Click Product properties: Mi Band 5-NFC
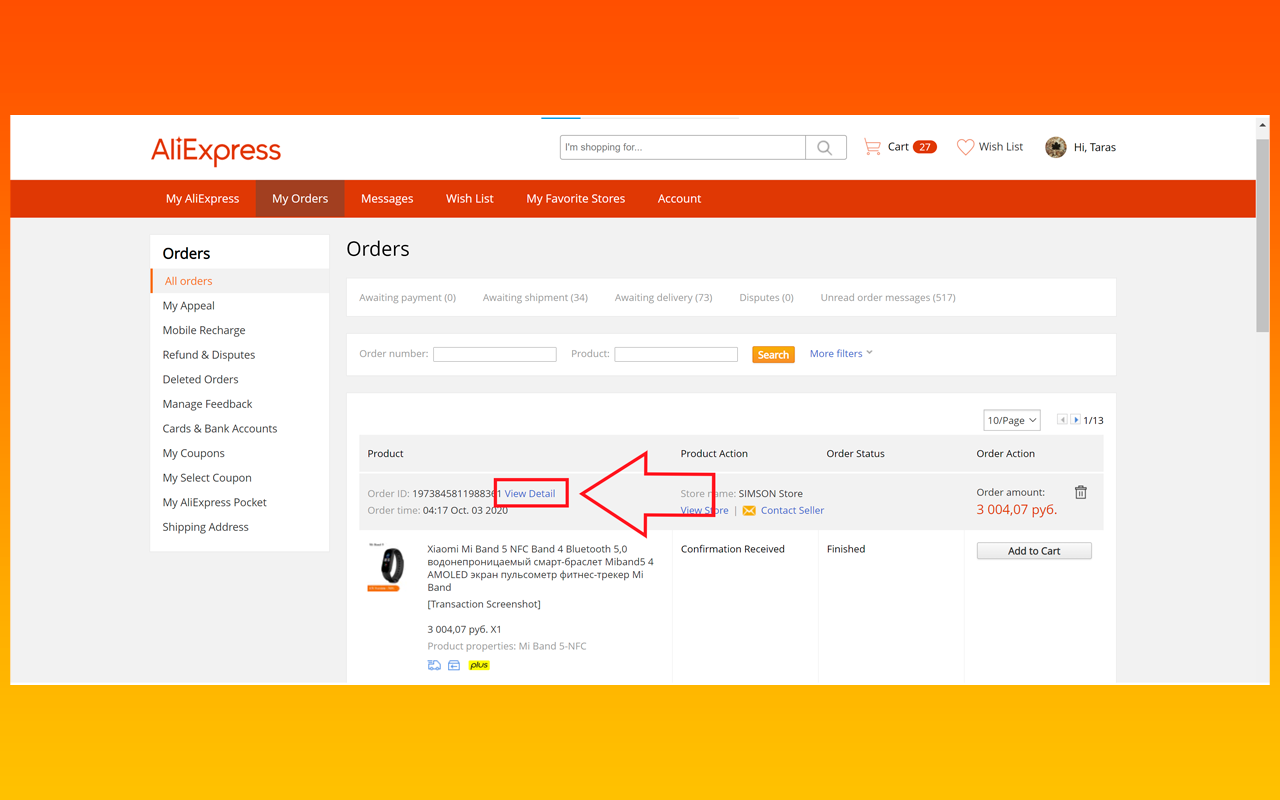 click(507, 646)
